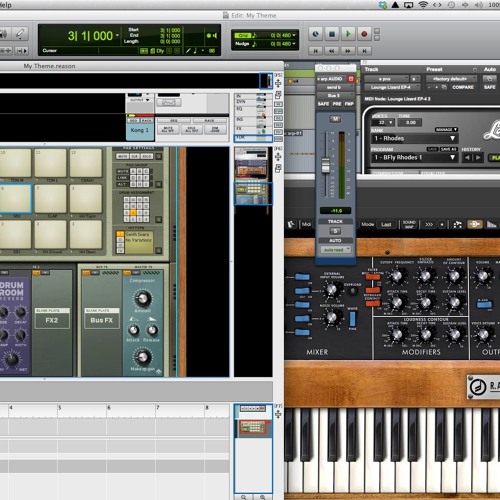
Task: Open the 'auto read' automation mode dropdown
Action: (335, 249)
